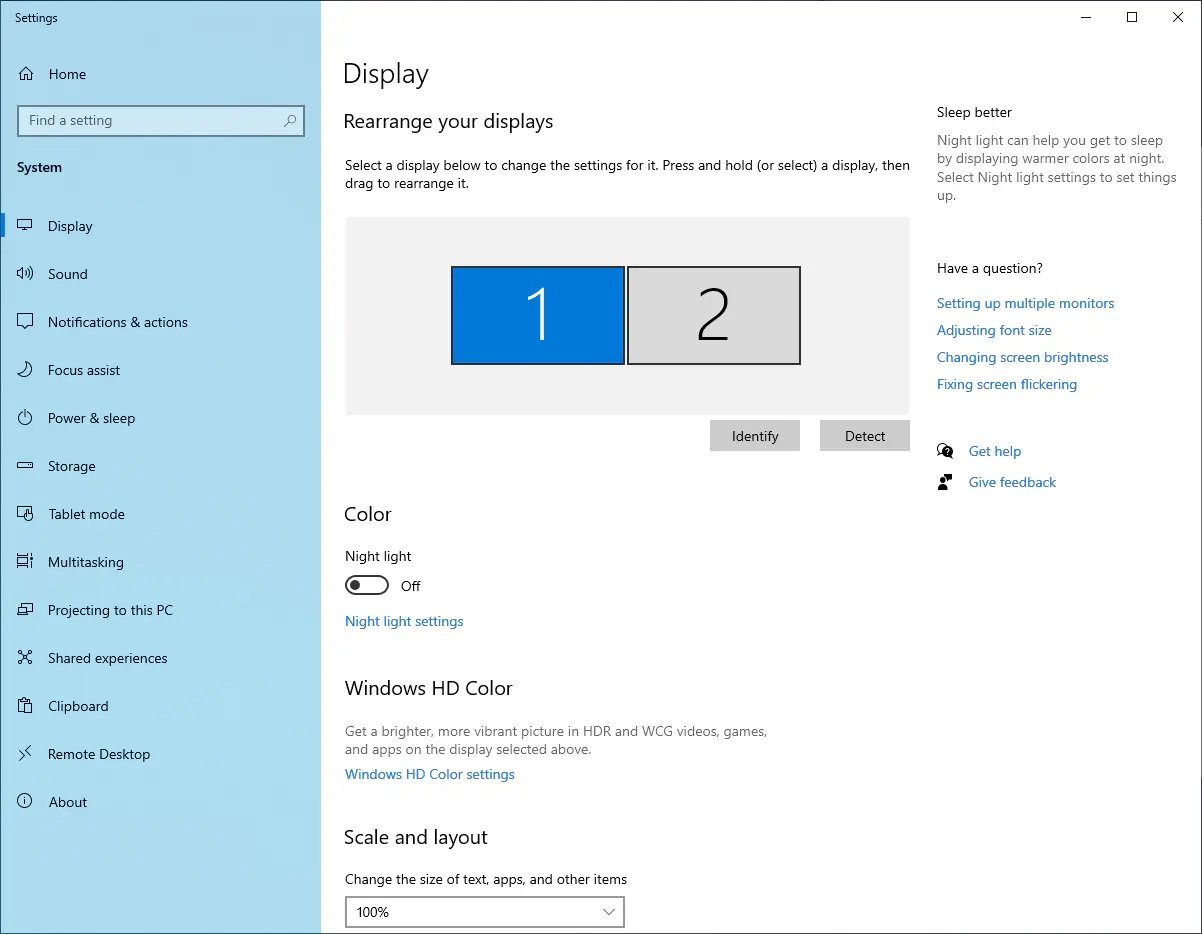Click the Get help icon
The height and width of the screenshot is (934, 1202).
[x=944, y=451]
